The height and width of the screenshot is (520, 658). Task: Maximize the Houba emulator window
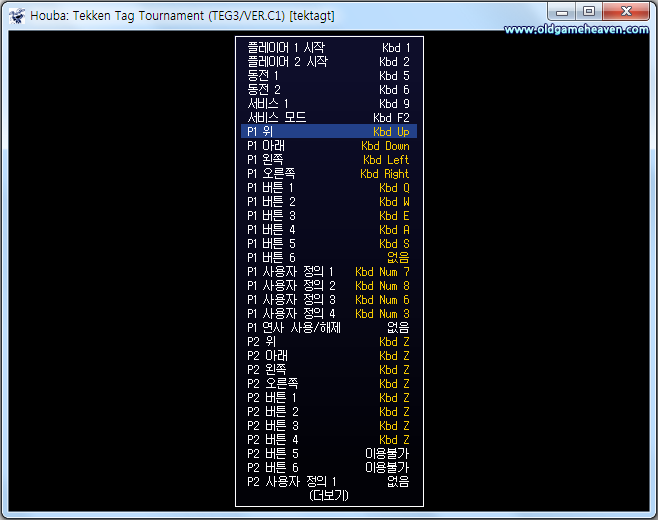coord(589,11)
